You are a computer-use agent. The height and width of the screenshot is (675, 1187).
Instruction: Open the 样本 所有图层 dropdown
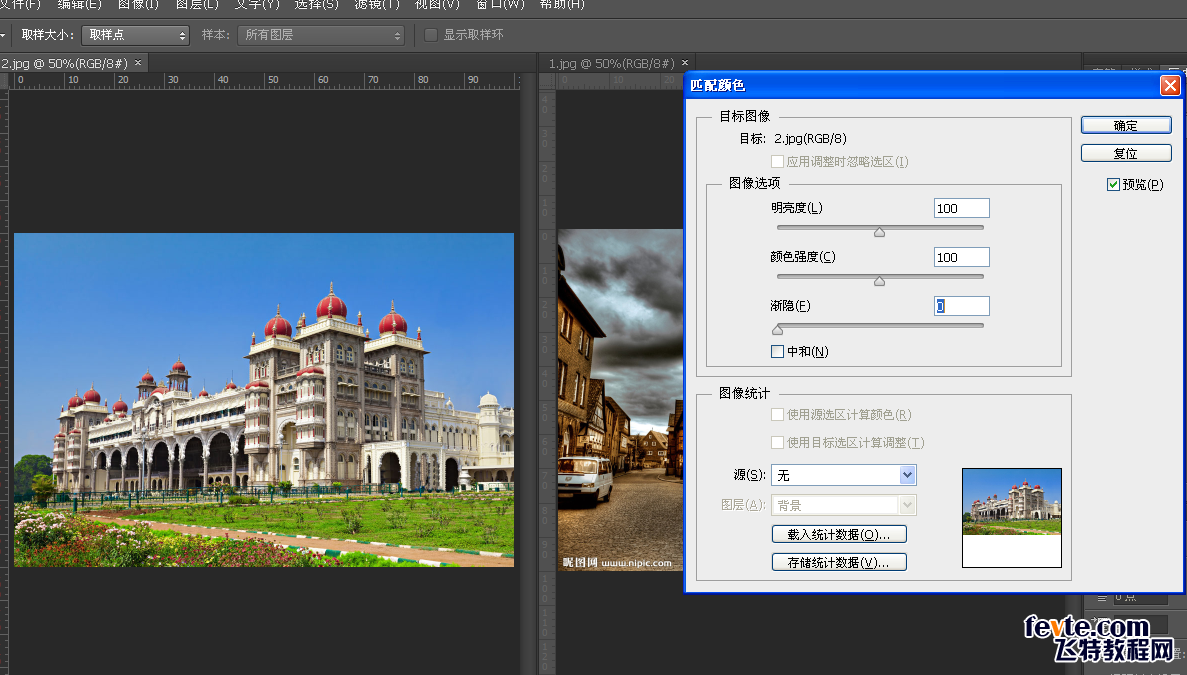coord(321,35)
